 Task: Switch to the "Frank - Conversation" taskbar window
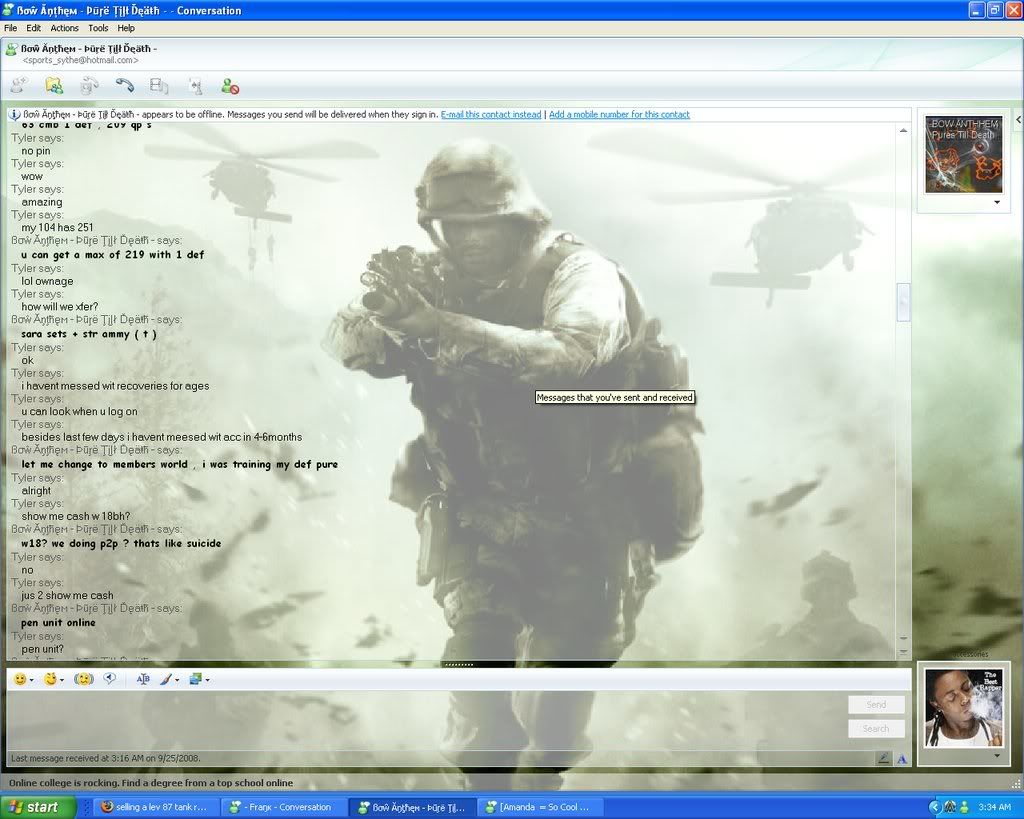coord(281,807)
